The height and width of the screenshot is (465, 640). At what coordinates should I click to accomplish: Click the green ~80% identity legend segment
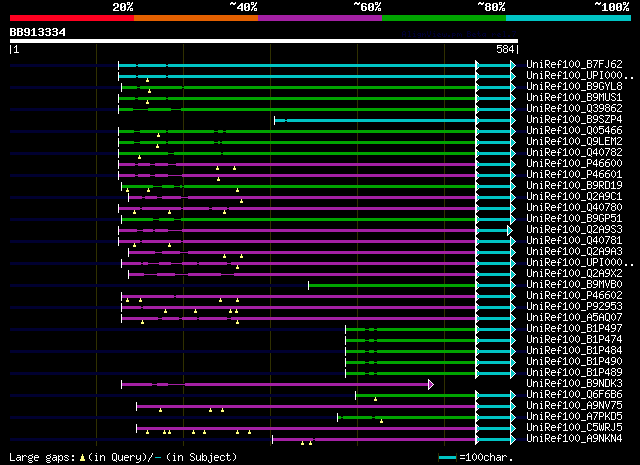tap(444, 18)
